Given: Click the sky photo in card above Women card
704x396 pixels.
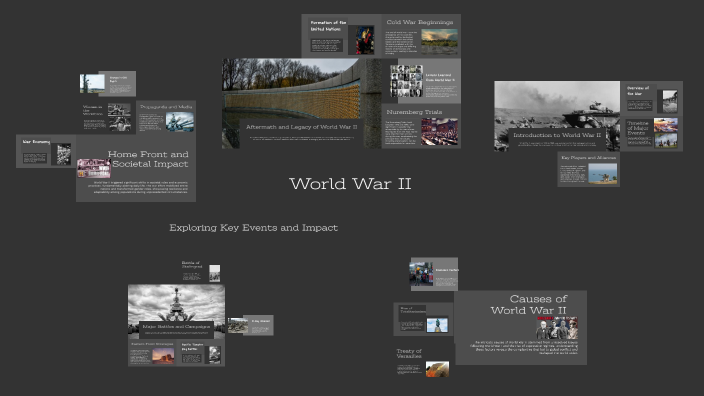Looking at the screenshot, I should tap(92, 84).
